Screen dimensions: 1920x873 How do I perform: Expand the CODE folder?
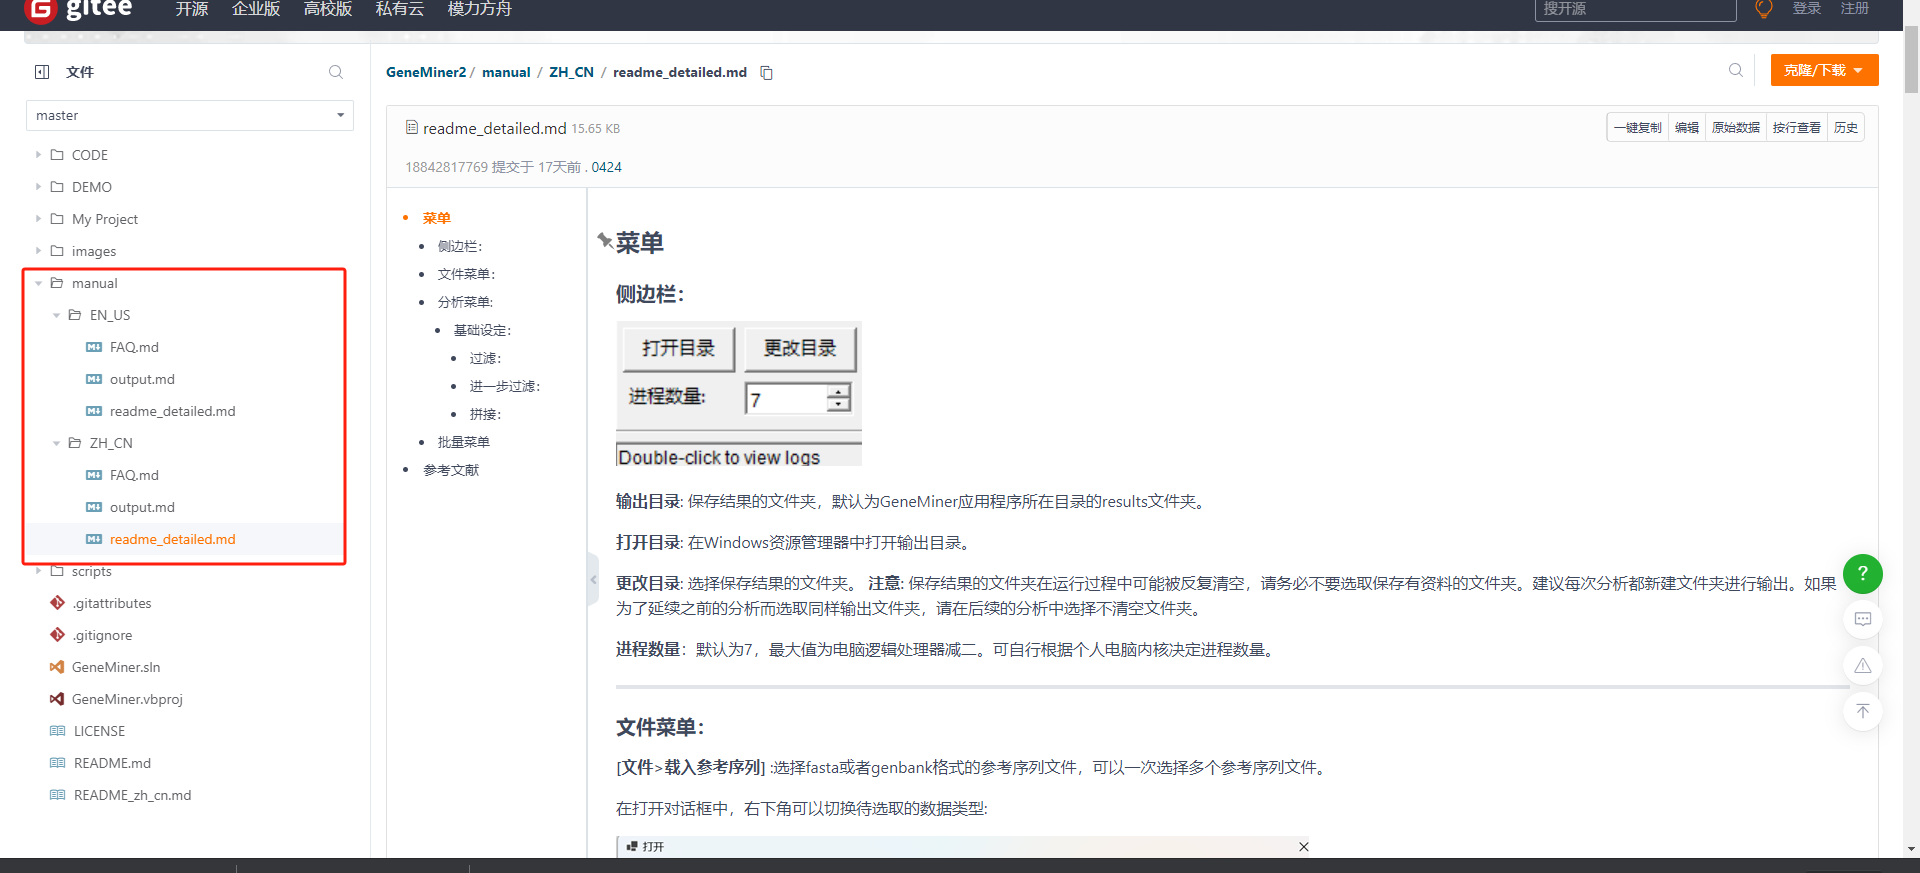coord(38,155)
